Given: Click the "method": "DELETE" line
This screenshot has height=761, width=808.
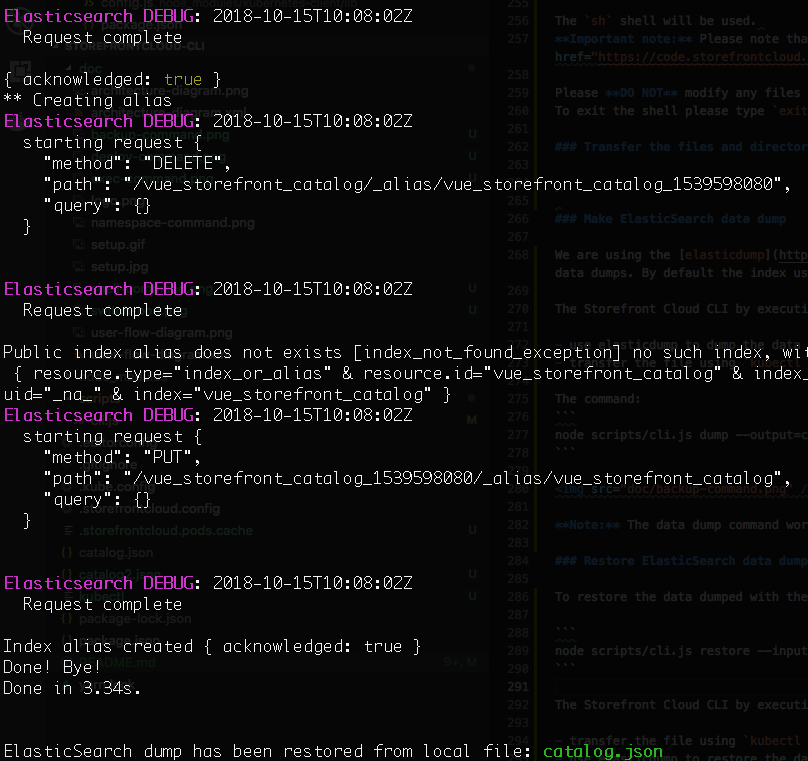Looking at the screenshot, I should tap(137, 163).
